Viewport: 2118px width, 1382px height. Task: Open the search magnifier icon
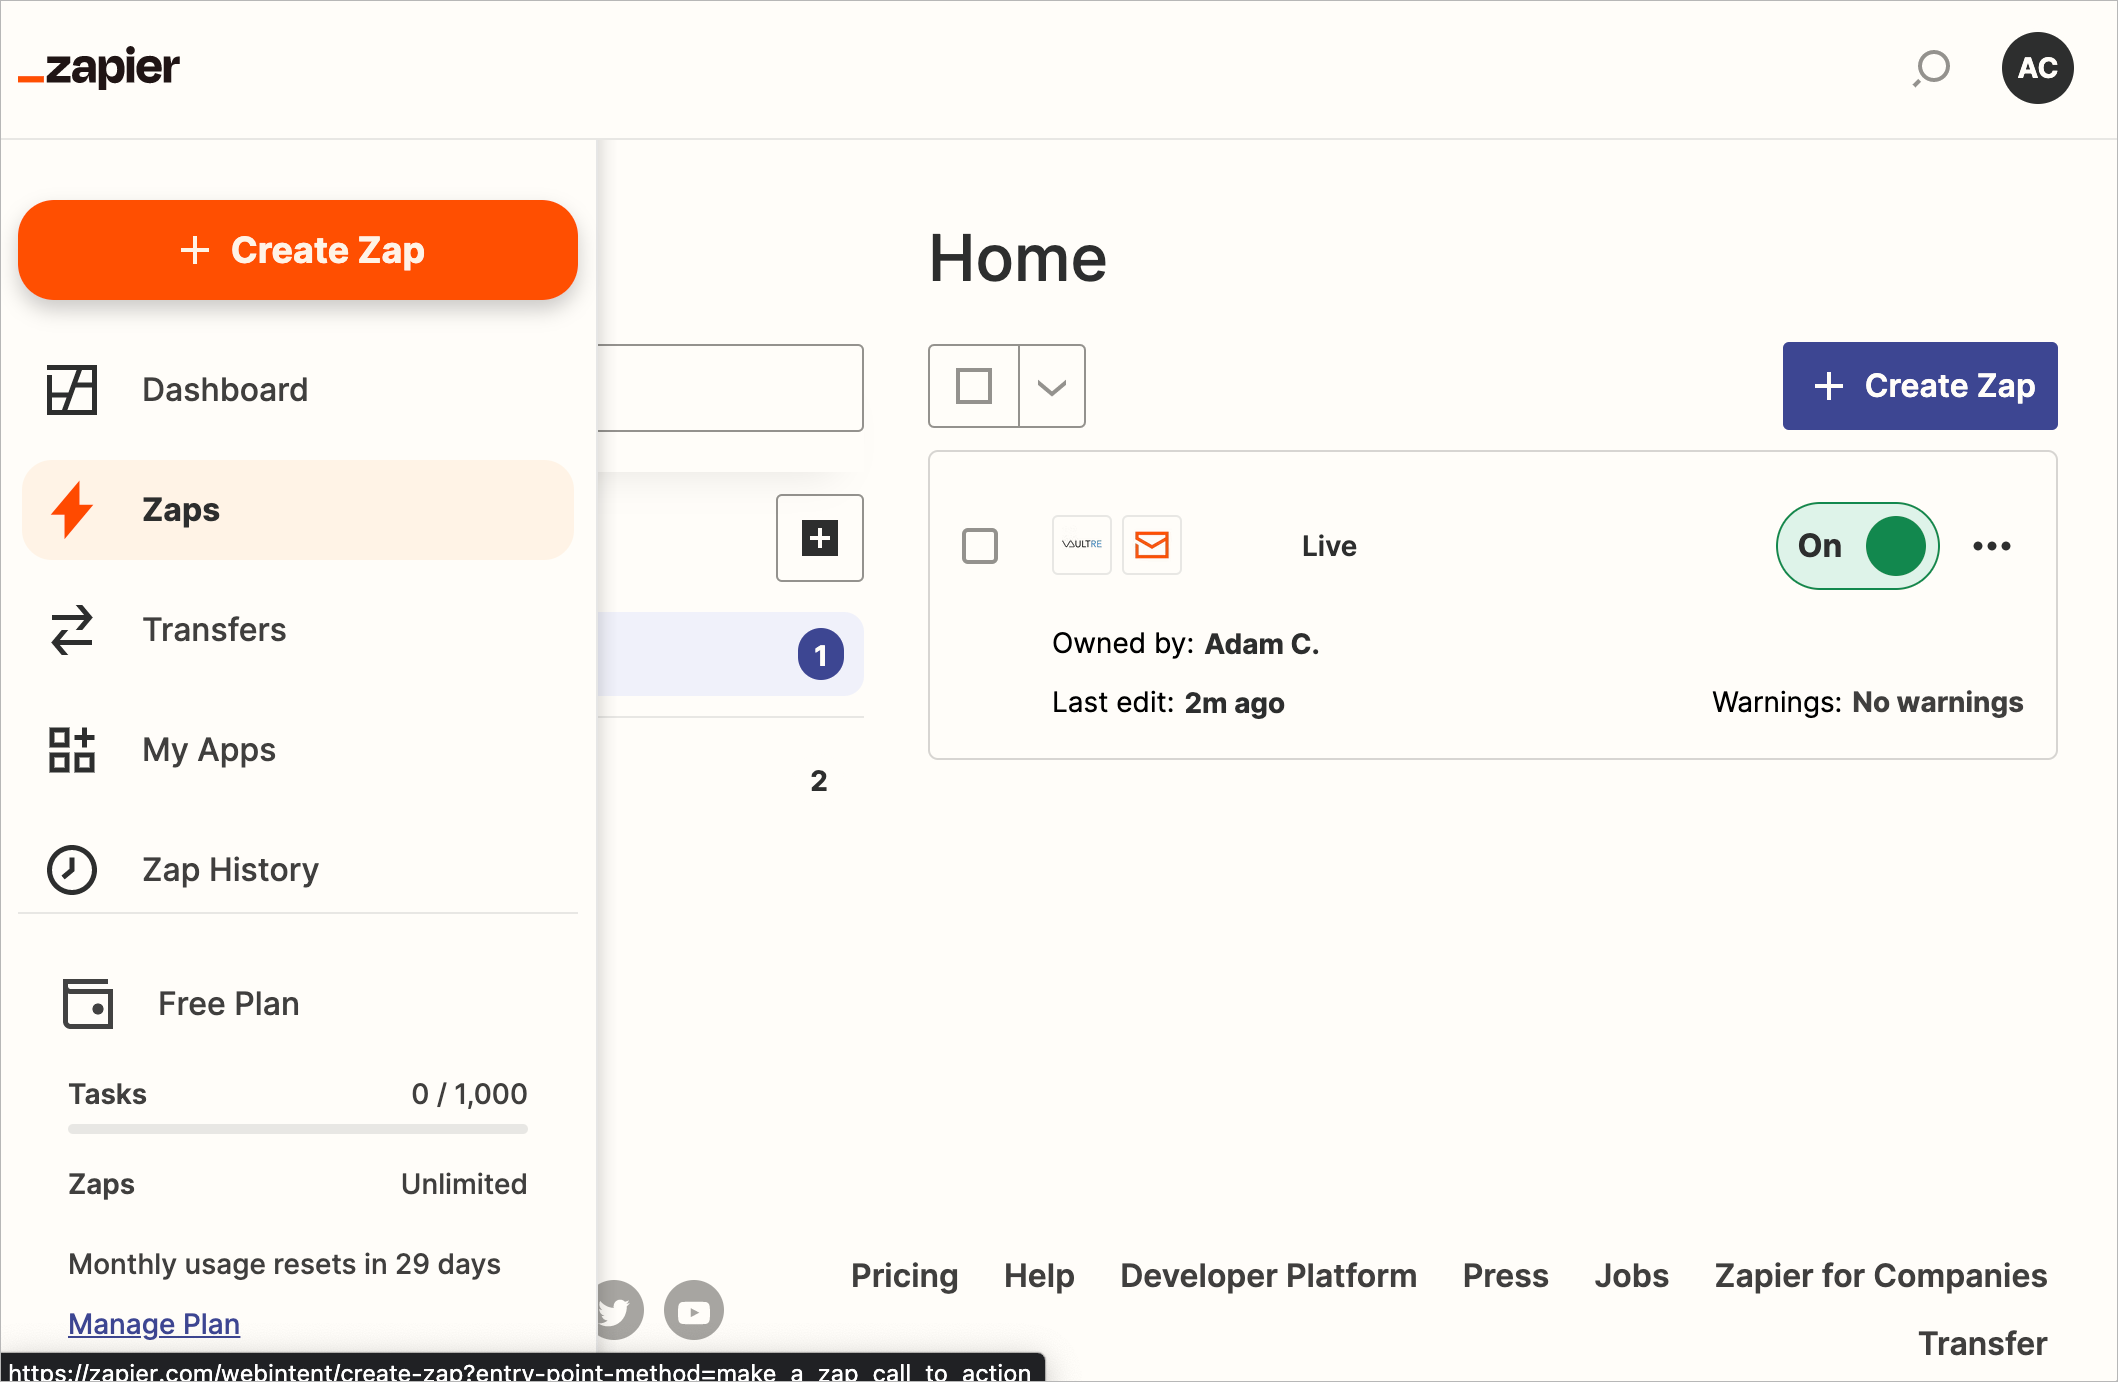click(x=1932, y=68)
